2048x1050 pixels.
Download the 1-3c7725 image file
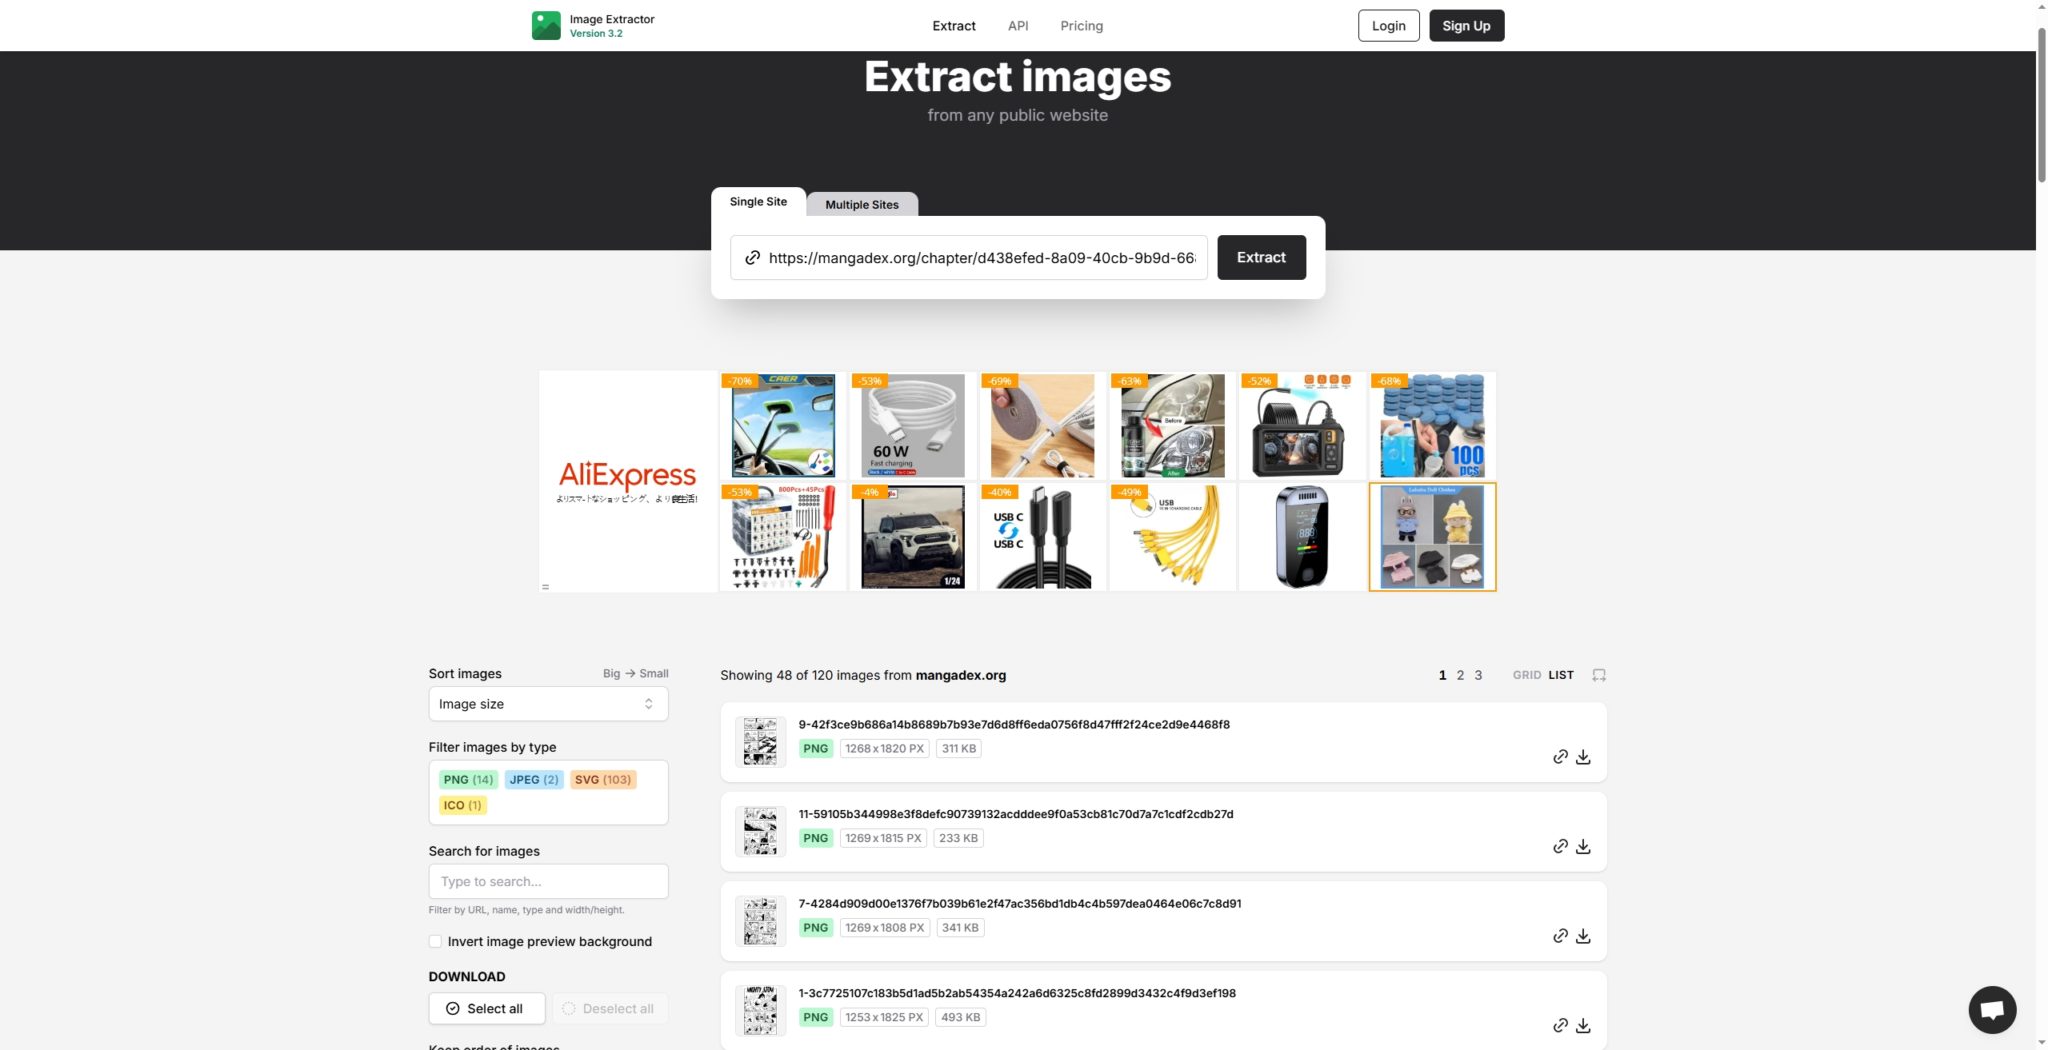pos(1583,1026)
